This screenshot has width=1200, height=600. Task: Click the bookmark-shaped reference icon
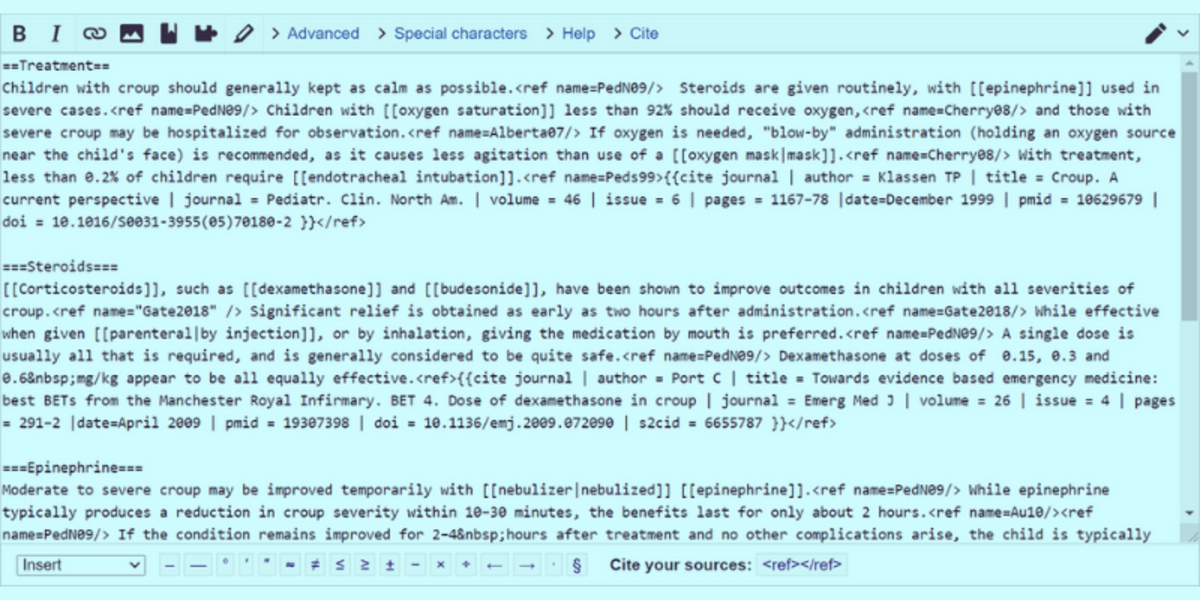click(168, 34)
